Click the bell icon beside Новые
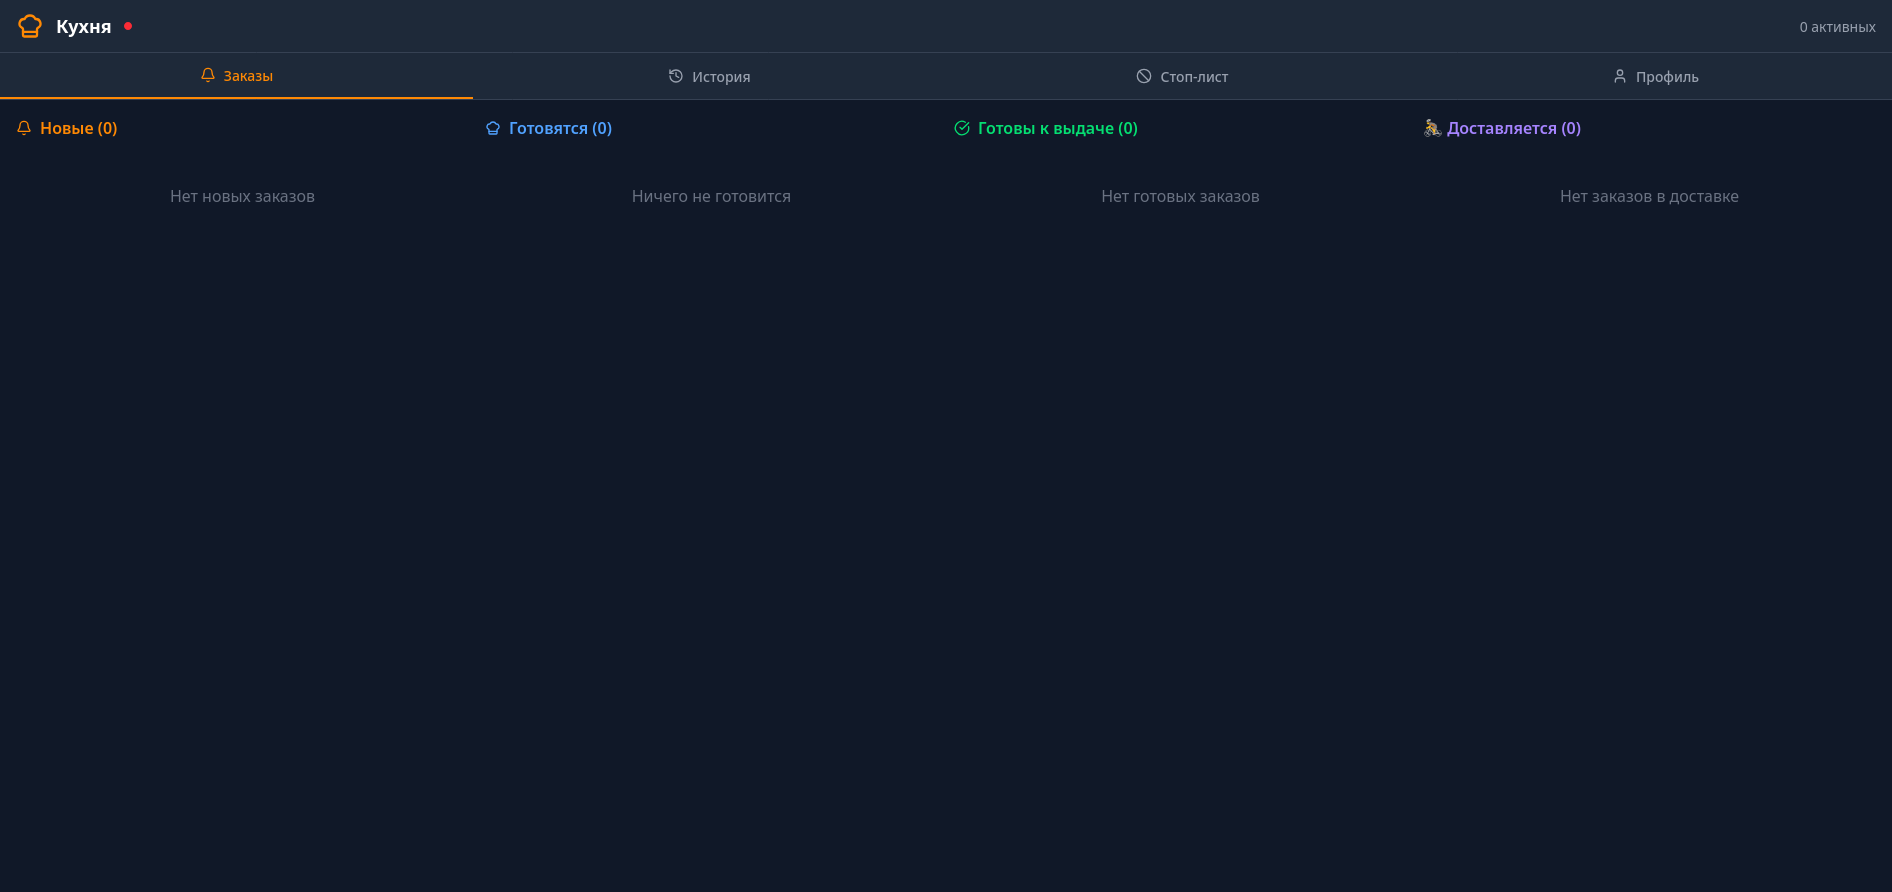This screenshot has width=1892, height=892. pyautogui.click(x=24, y=128)
